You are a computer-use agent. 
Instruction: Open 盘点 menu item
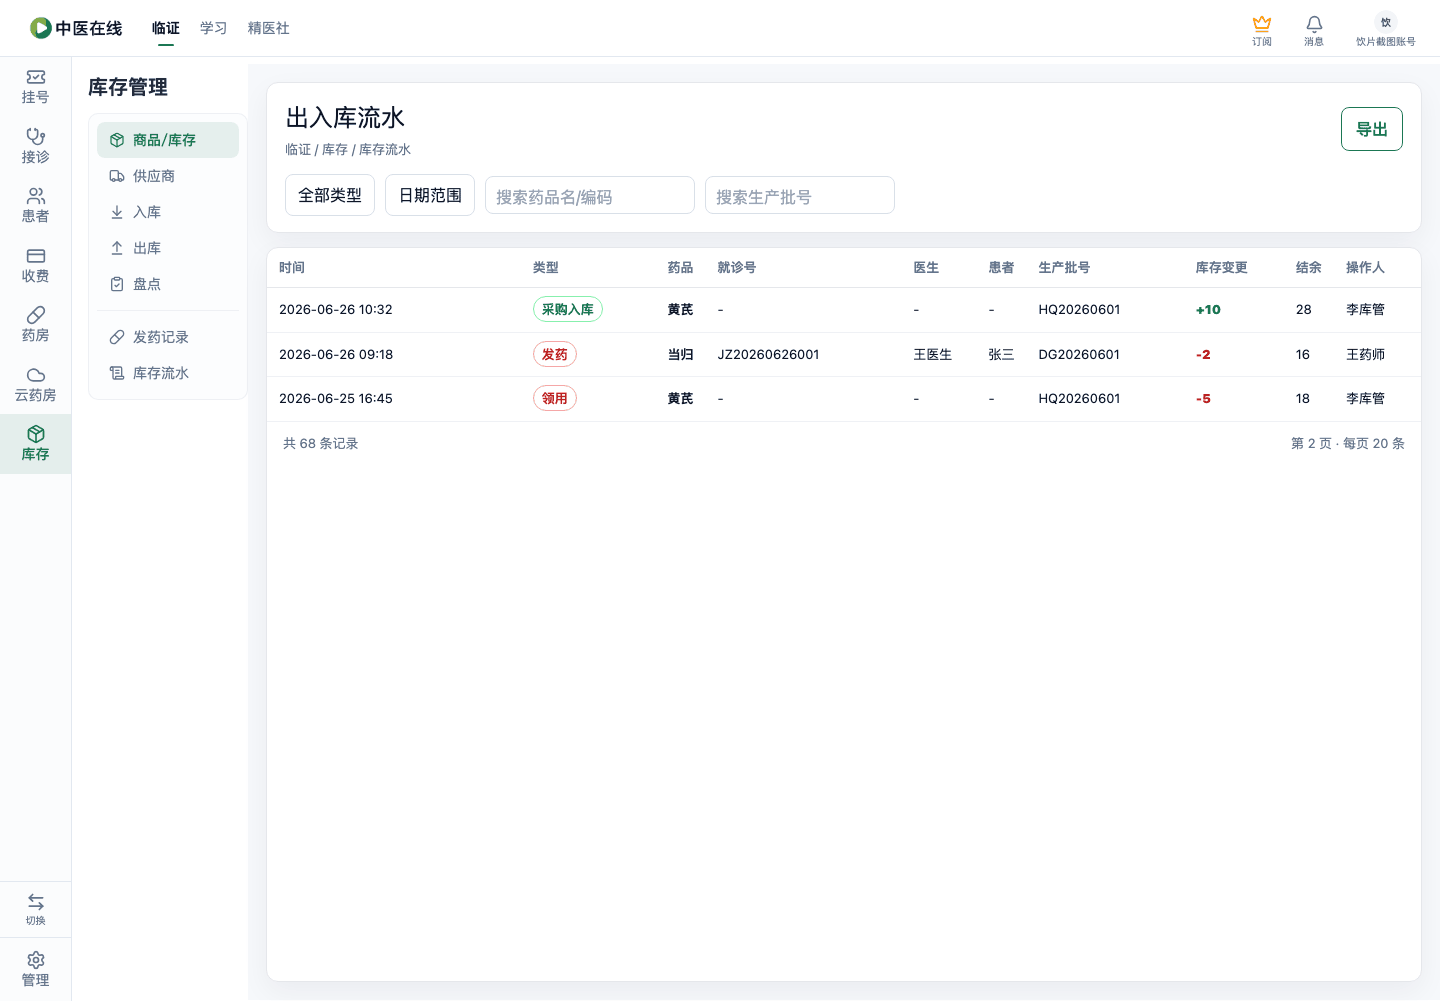coord(168,284)
